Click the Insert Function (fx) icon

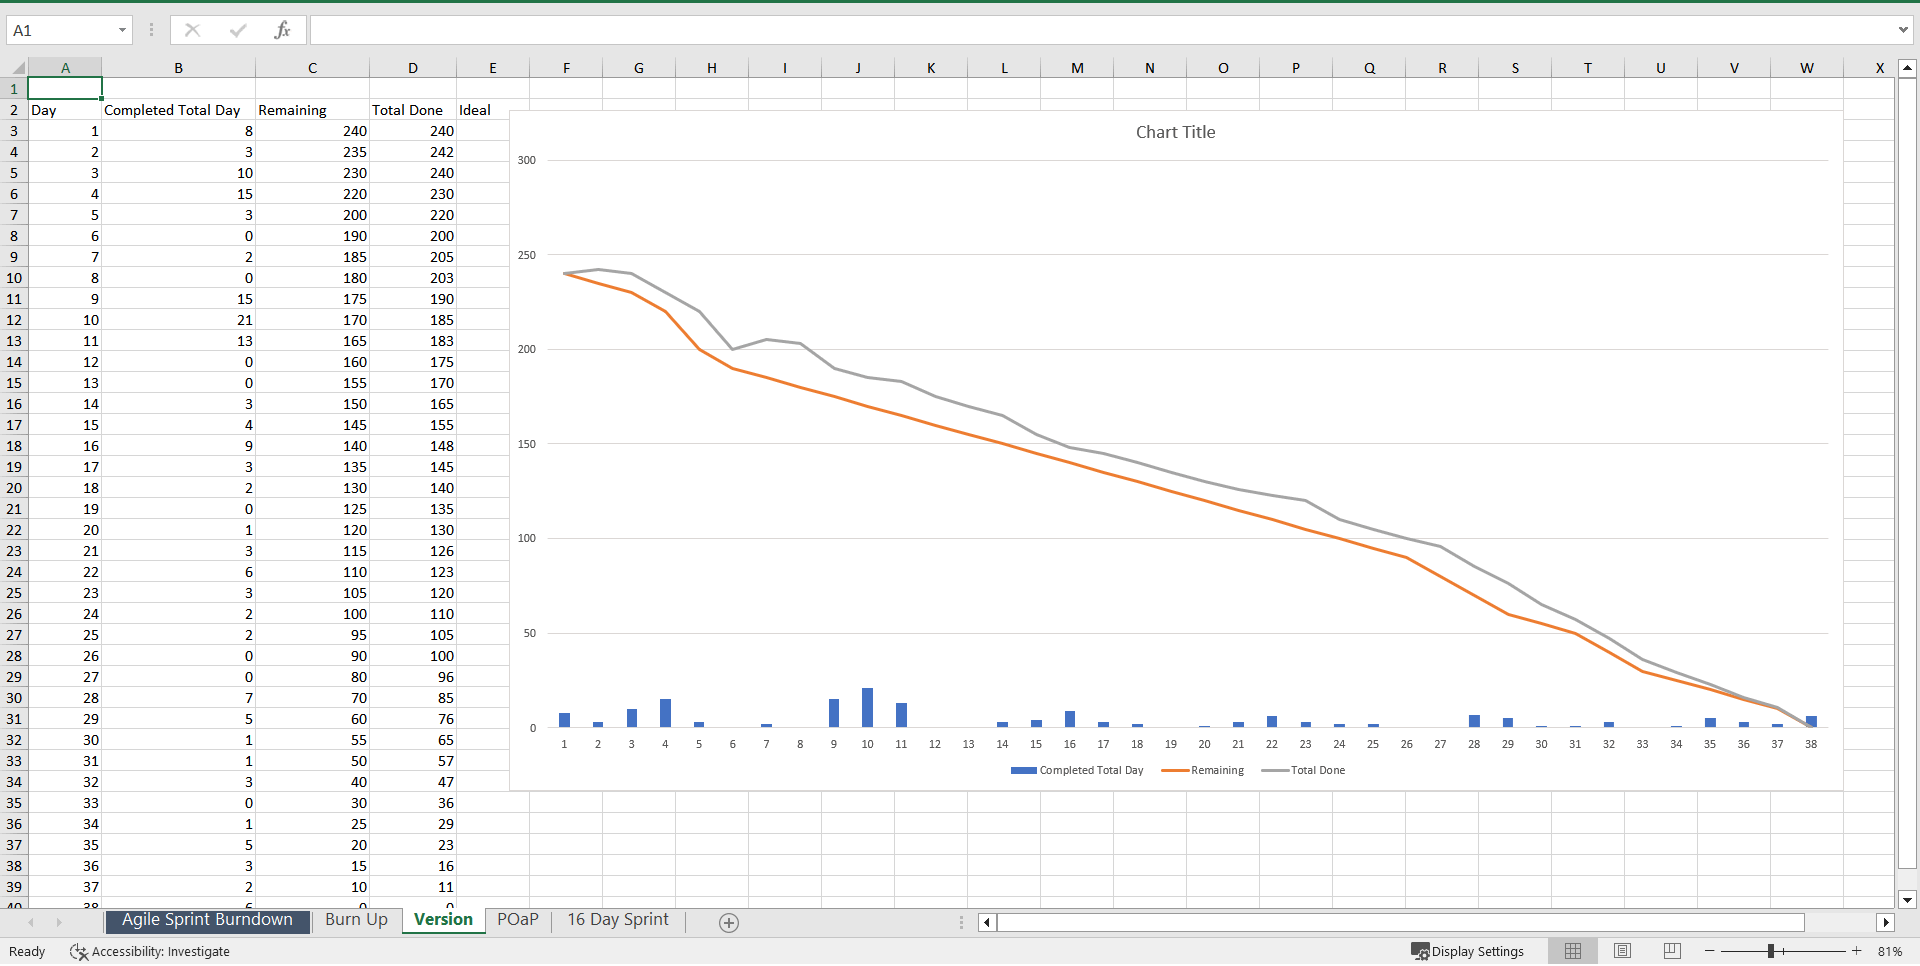(283, 30)
